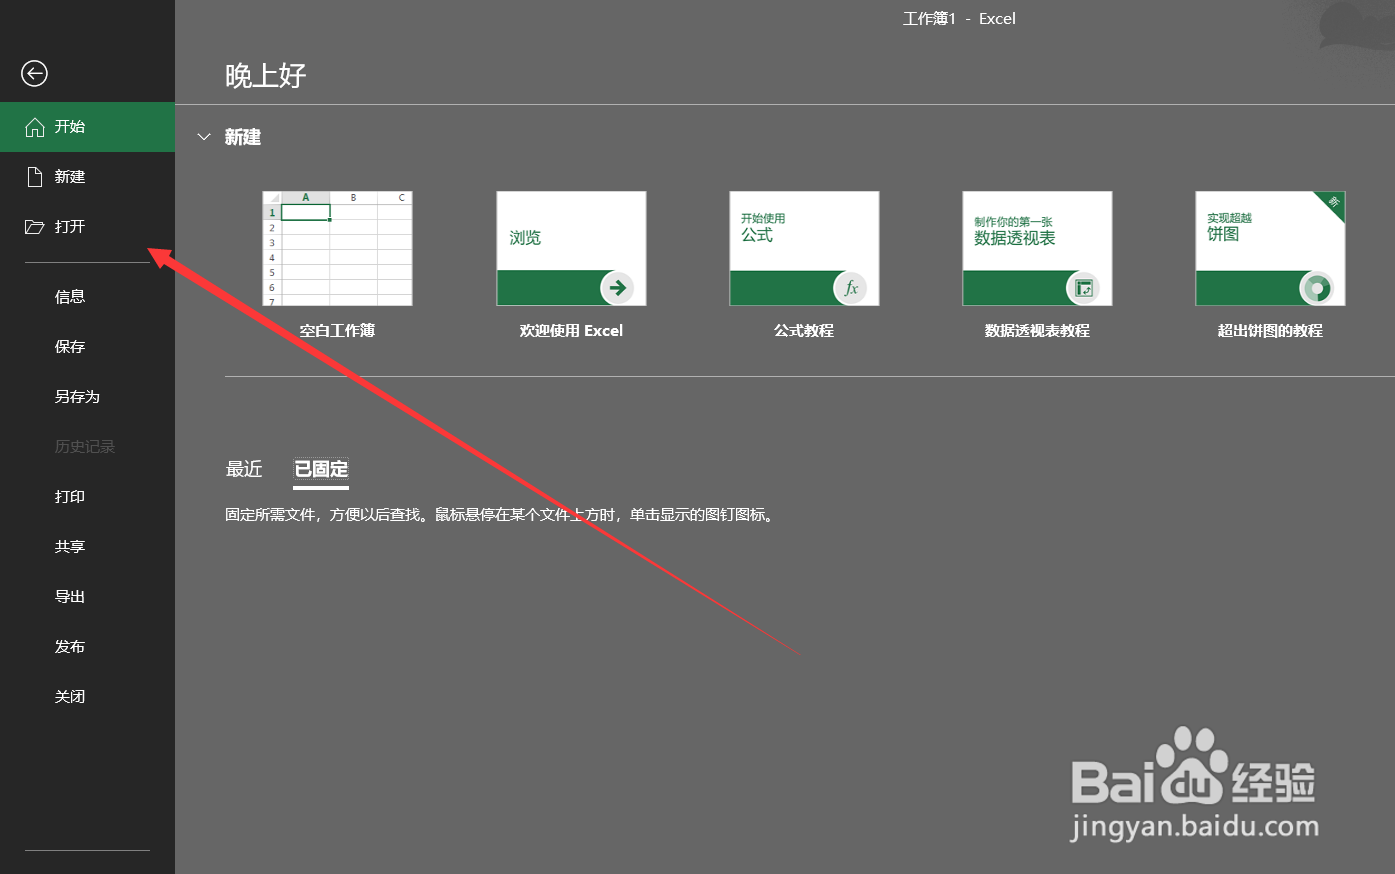Switch to the 已固定 tab
This screenshot has width=1395, height=874.
click(x=321, y=469)
